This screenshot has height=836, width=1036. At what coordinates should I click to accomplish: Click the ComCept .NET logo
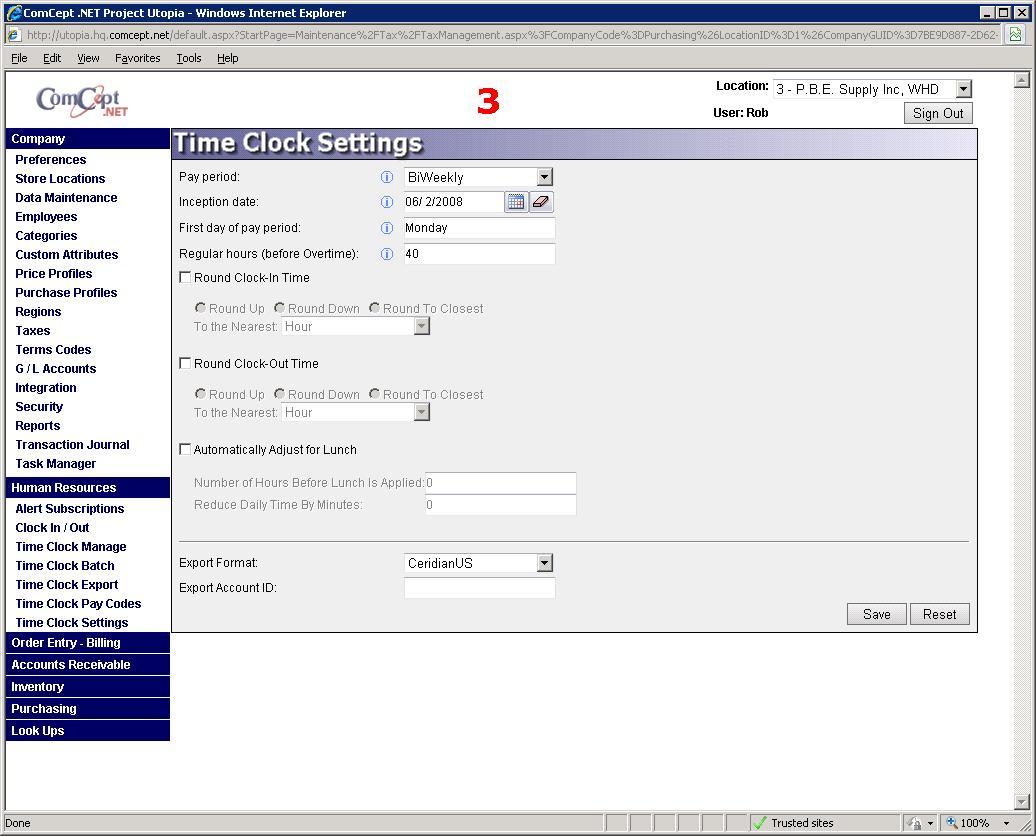[82, 101]
